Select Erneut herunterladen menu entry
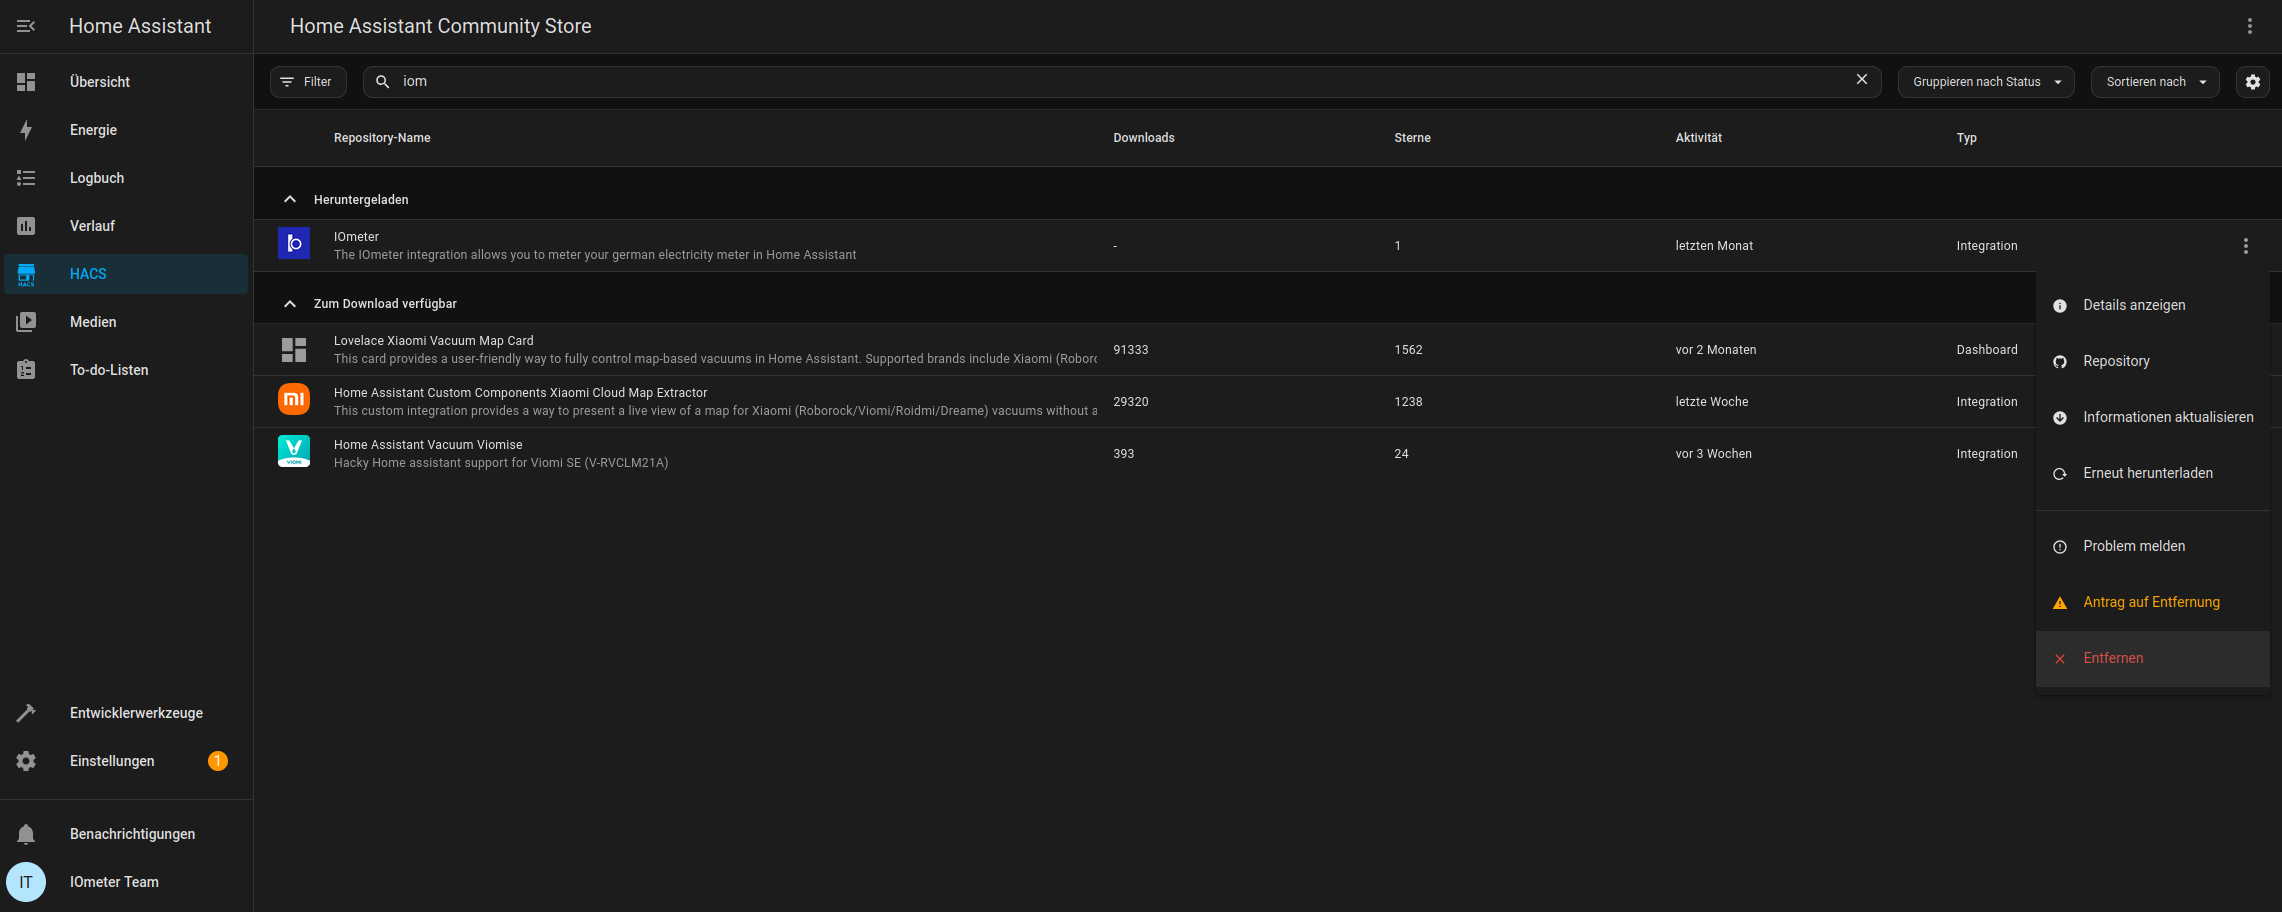Screen dimensions: 2282x912 click(2152, 474)
